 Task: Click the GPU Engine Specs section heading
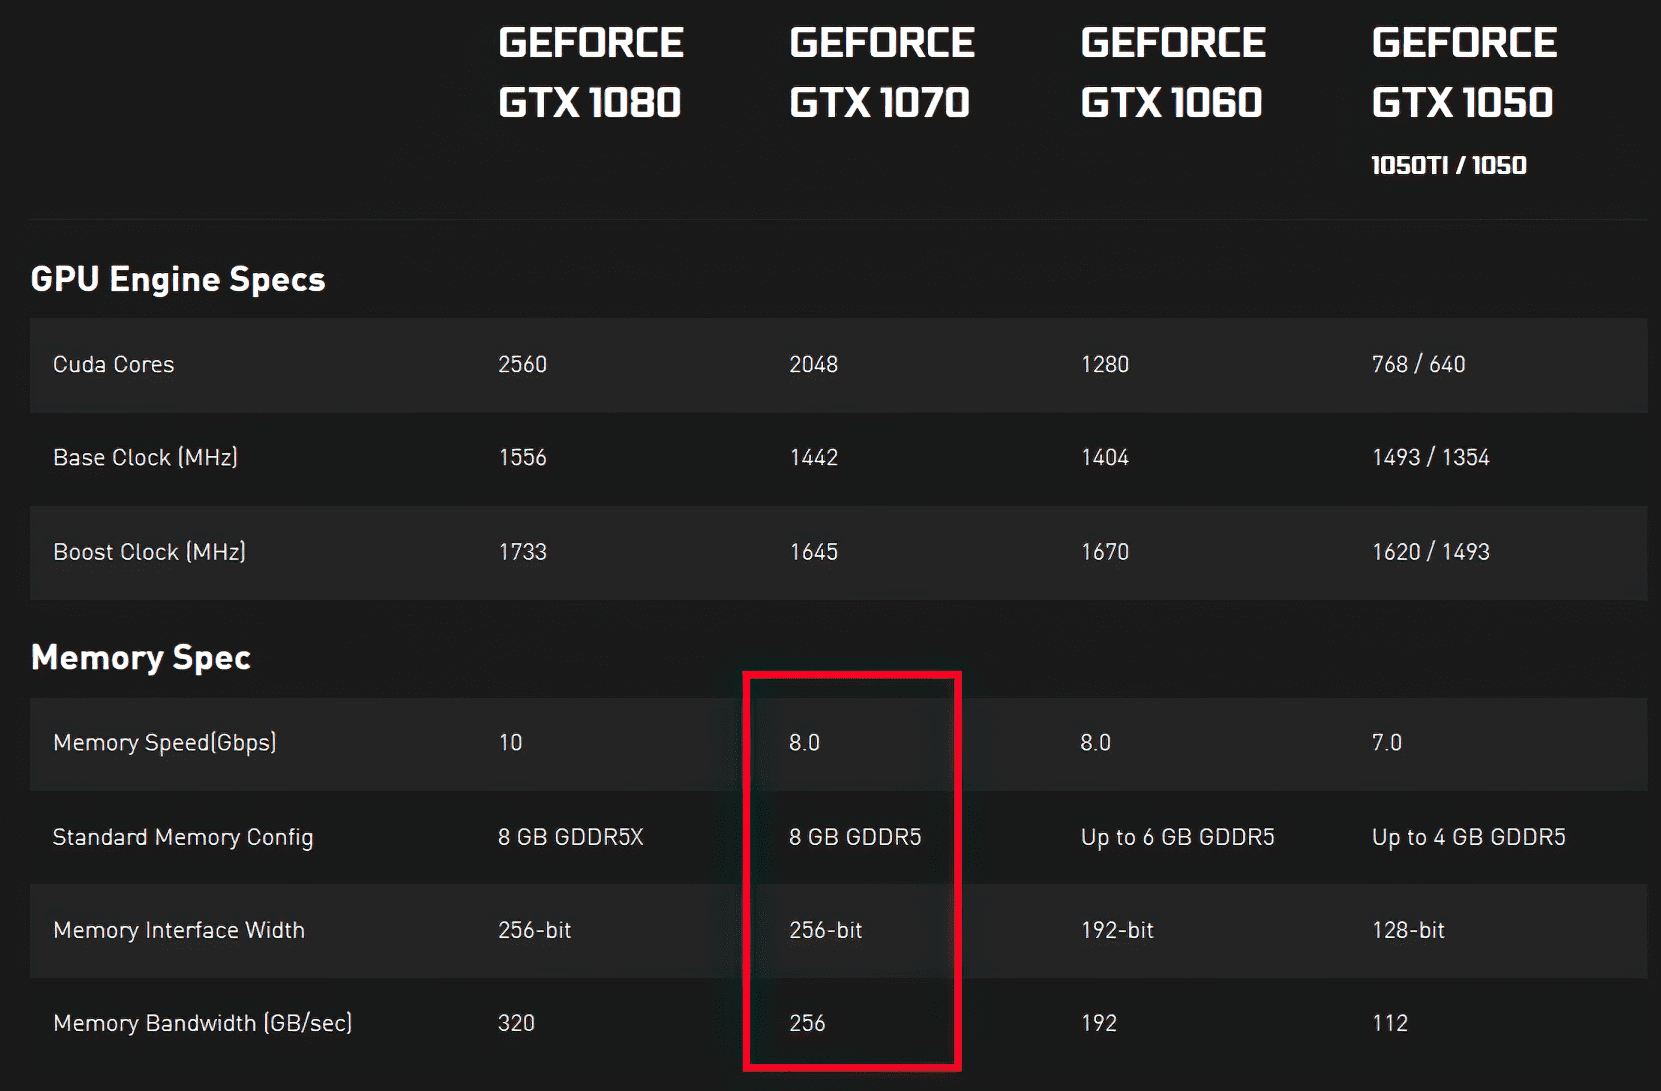pyautogui.click(x=178, y=279)
